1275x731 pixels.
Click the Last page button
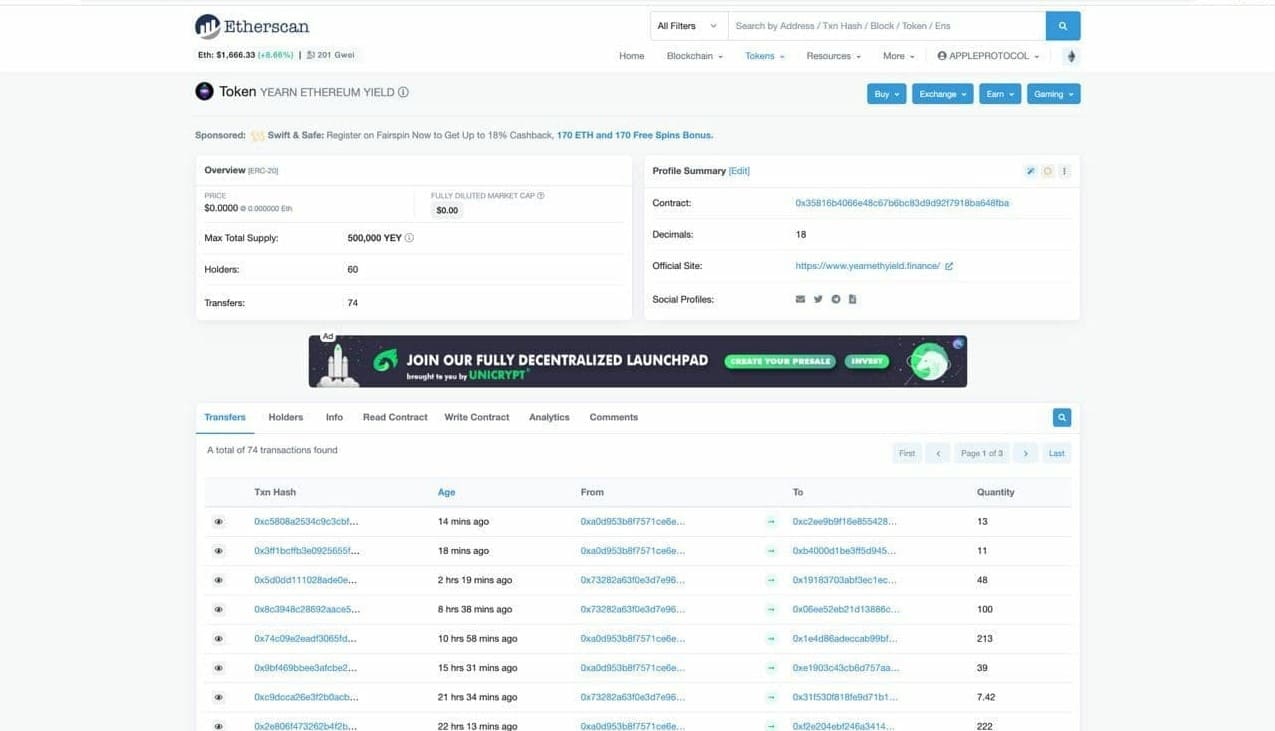click(x=1056, y=453)
